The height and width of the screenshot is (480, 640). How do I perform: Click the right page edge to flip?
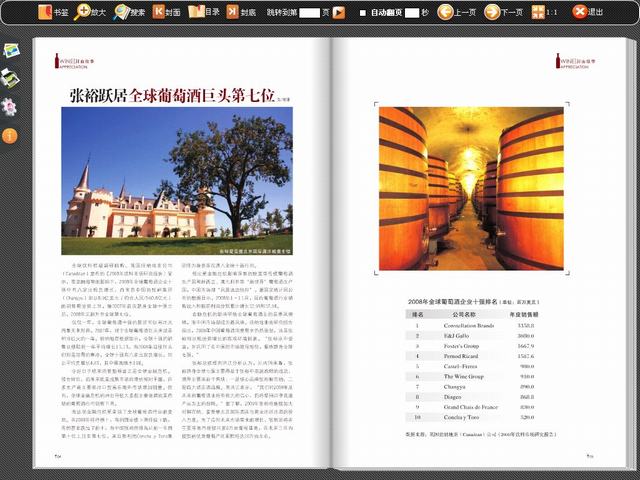[x=631, y=253]
